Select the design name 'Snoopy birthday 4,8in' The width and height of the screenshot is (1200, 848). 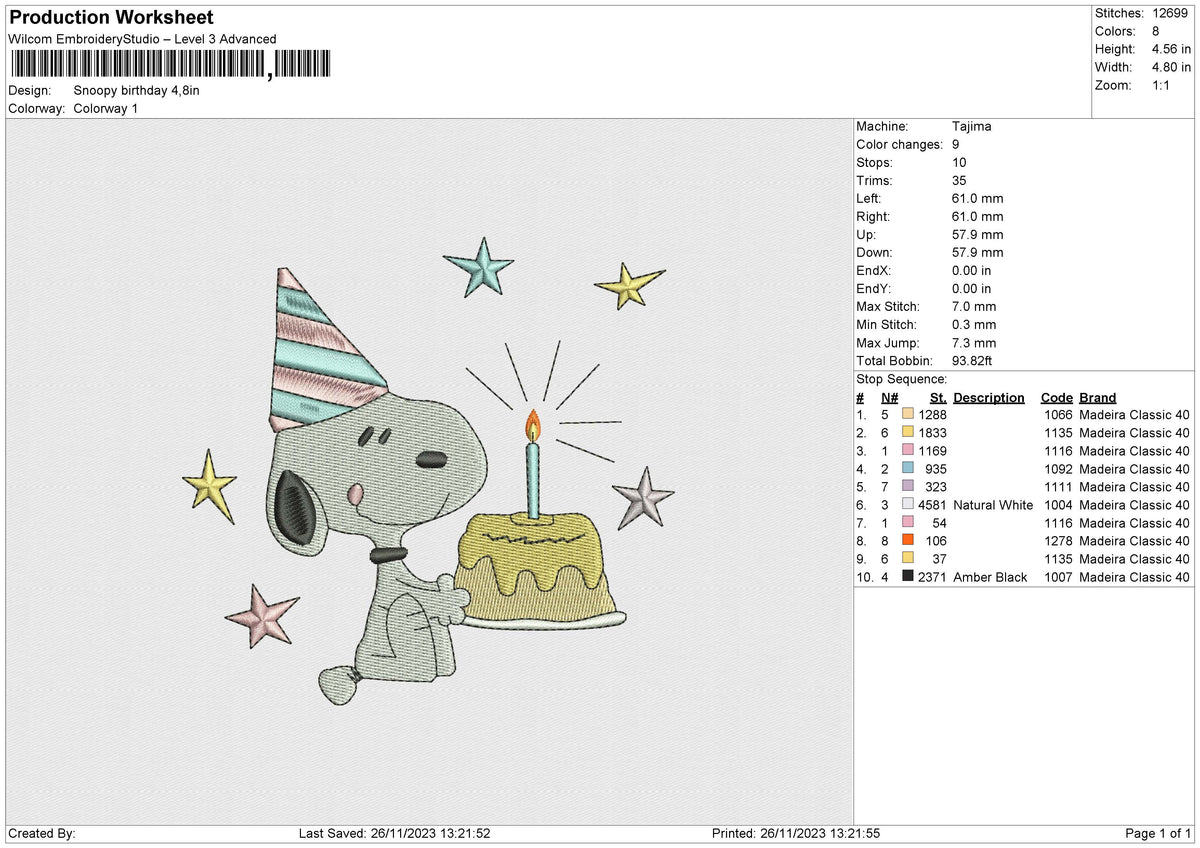[x=137, y=90]
